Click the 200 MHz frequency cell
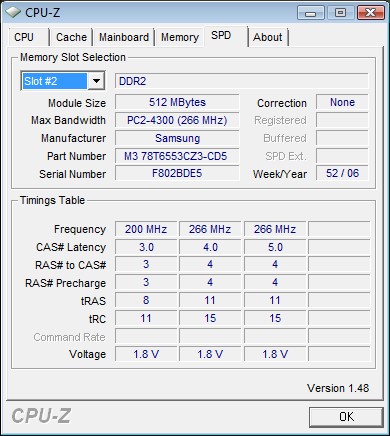The width and height of the screenshot is (390, 436). (146, 229)
